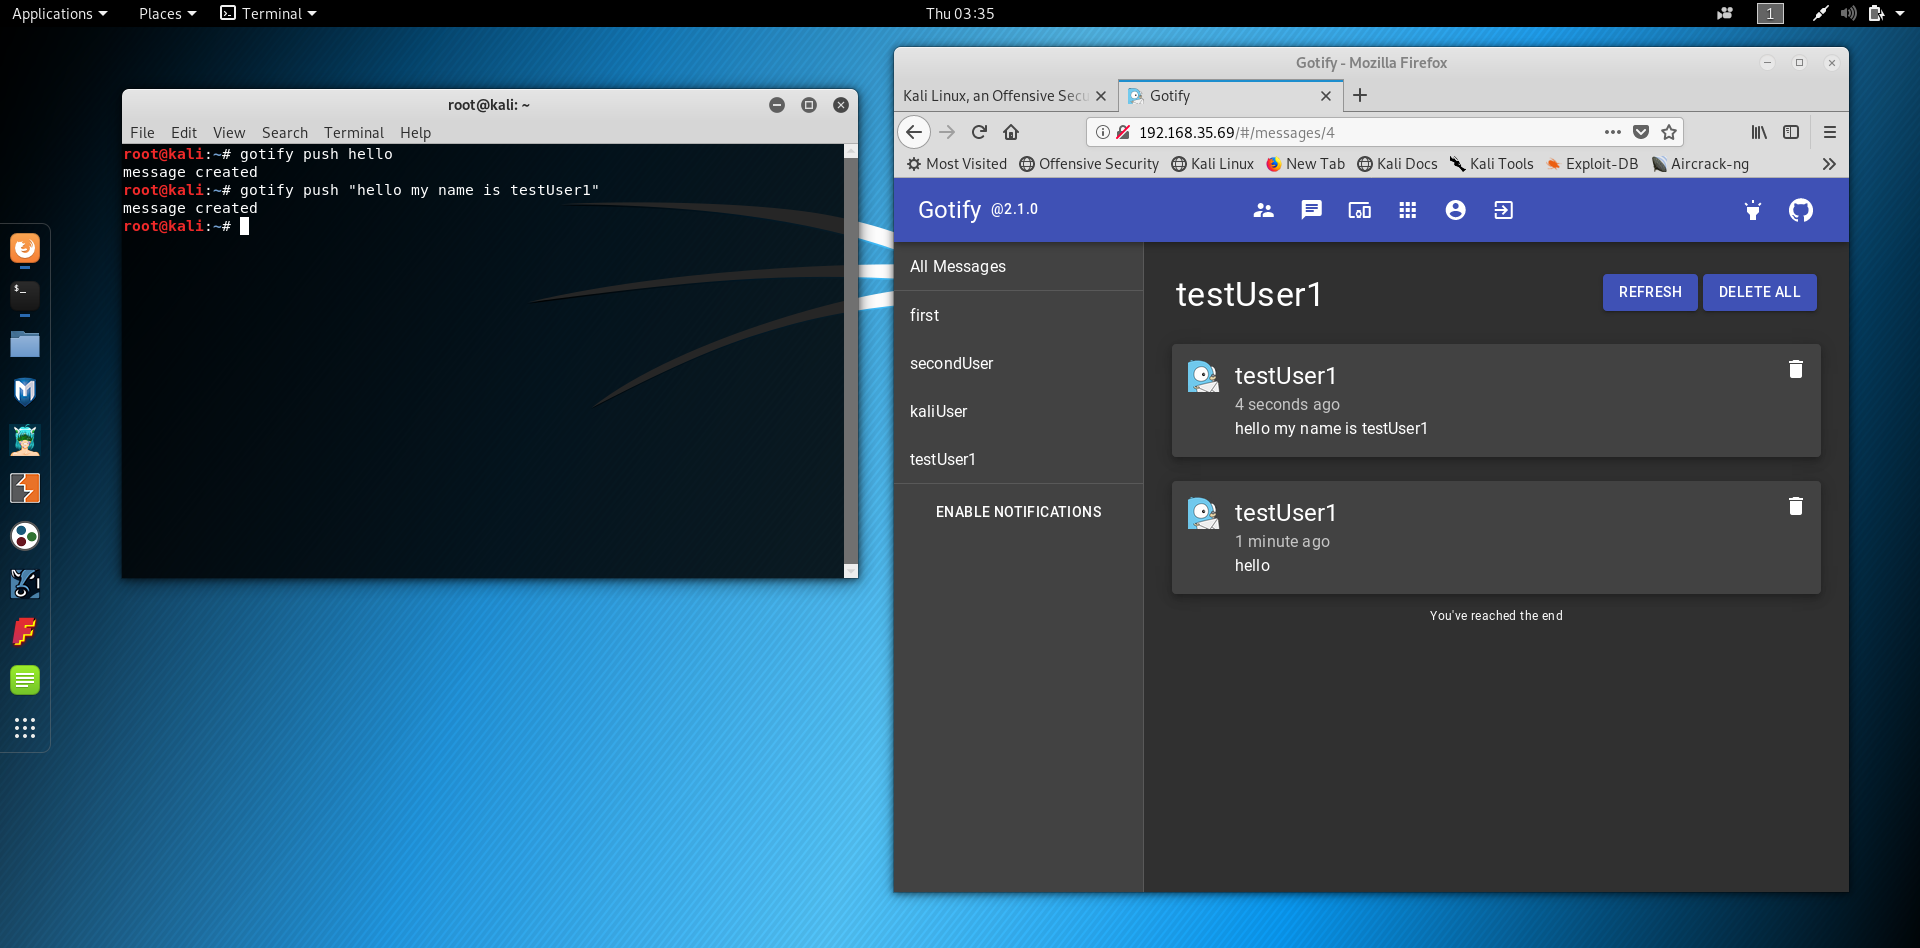Viewport: 1920px width, 948px height.
Task: Delete the 'hello my name is testUser1' message
Action: click(x=1795, y=369)
